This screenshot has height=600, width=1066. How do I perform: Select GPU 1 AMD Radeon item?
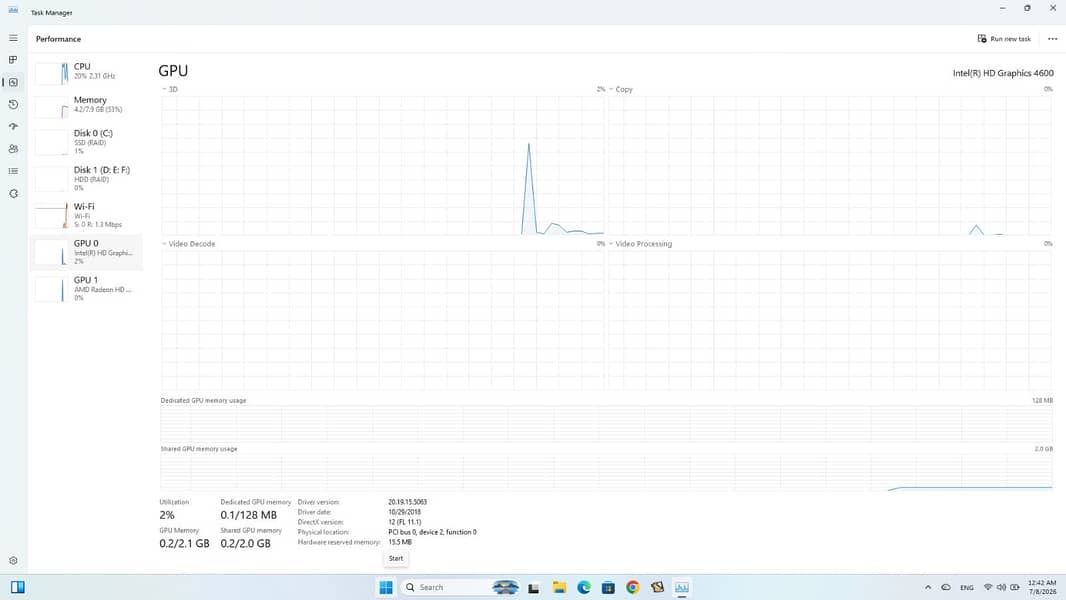tap(86, 289)
